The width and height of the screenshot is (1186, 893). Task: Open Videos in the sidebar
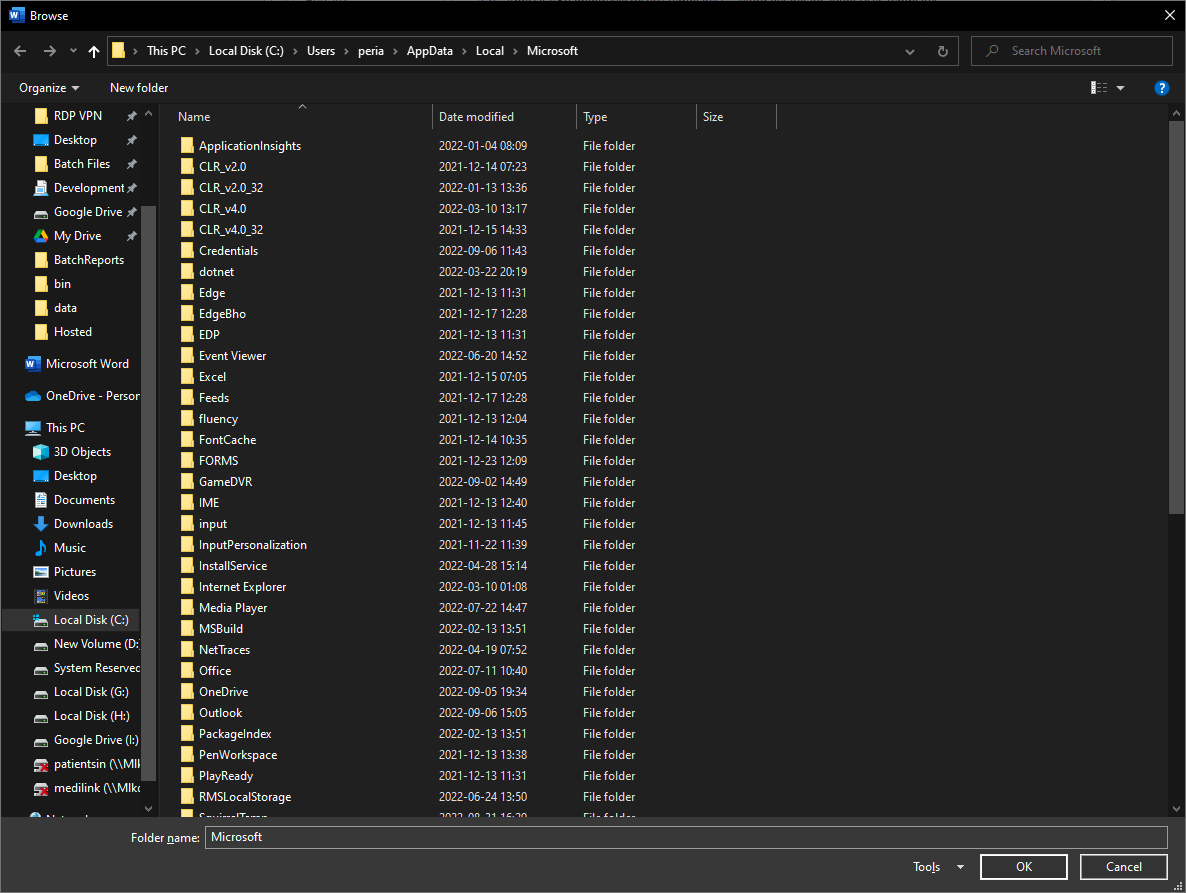point(71,596)
